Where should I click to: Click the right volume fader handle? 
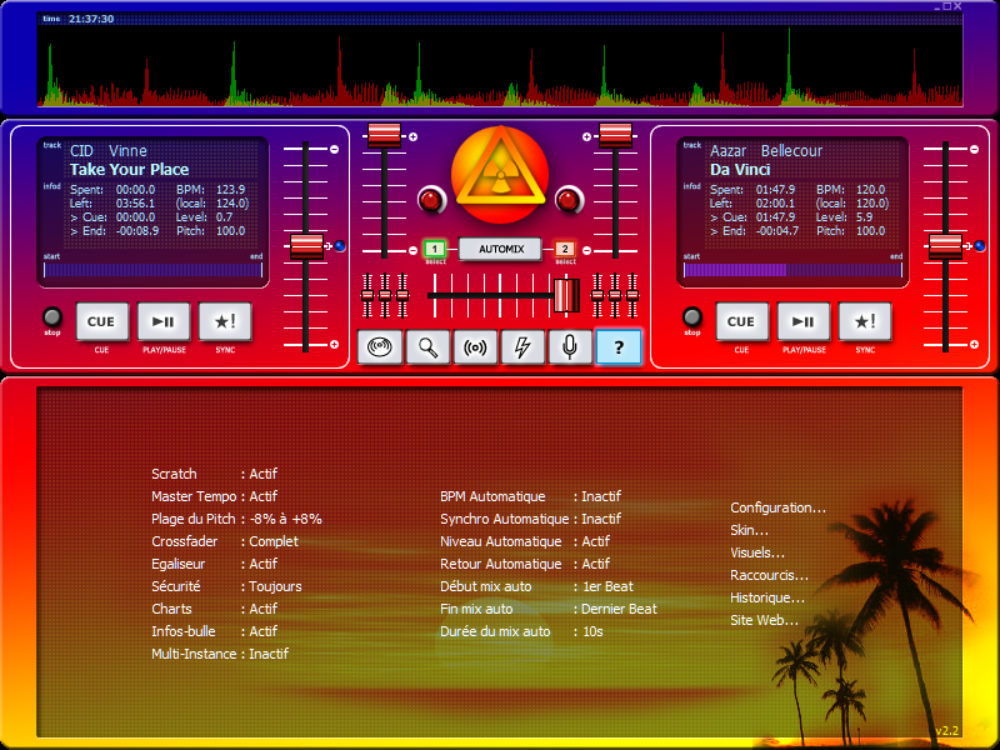[x=615, y=135]
